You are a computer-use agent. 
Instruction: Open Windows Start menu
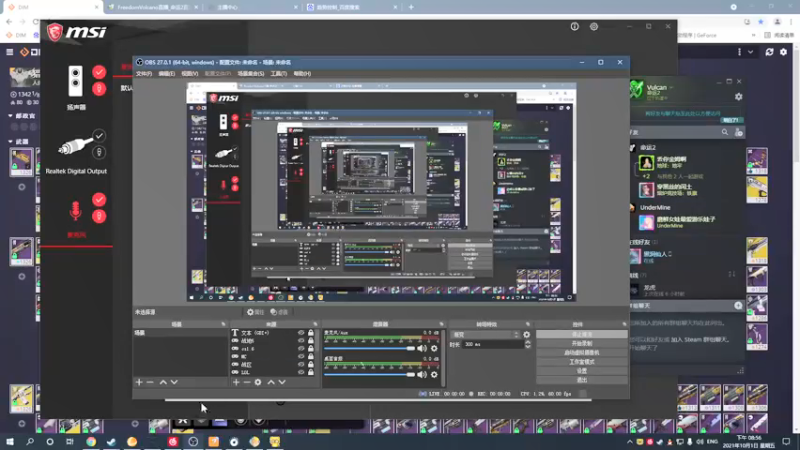10,441
